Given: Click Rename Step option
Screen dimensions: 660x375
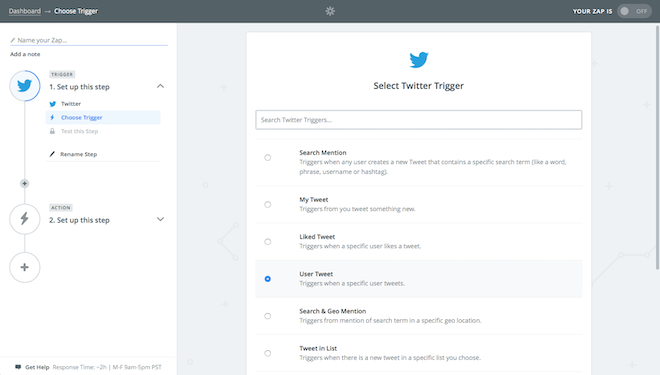Looking at the screenshot, I should 78,154.
